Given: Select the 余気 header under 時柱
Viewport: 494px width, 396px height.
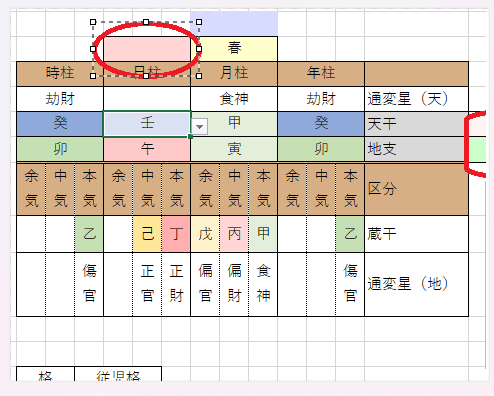Looking at the screenshot, I should pos(31,189).
